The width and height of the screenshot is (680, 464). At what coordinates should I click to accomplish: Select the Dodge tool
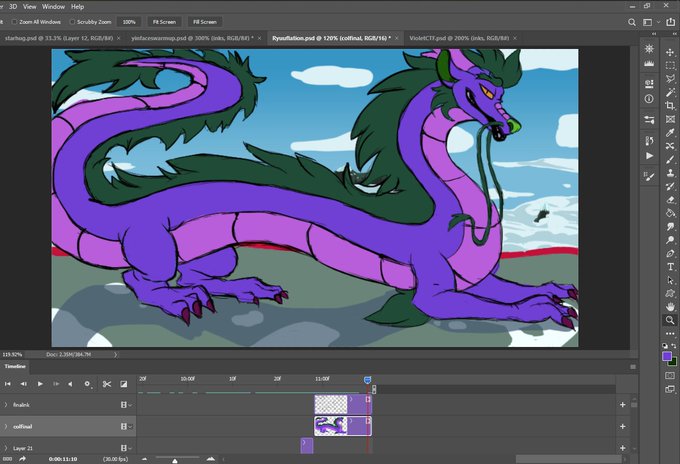(670, 240)
